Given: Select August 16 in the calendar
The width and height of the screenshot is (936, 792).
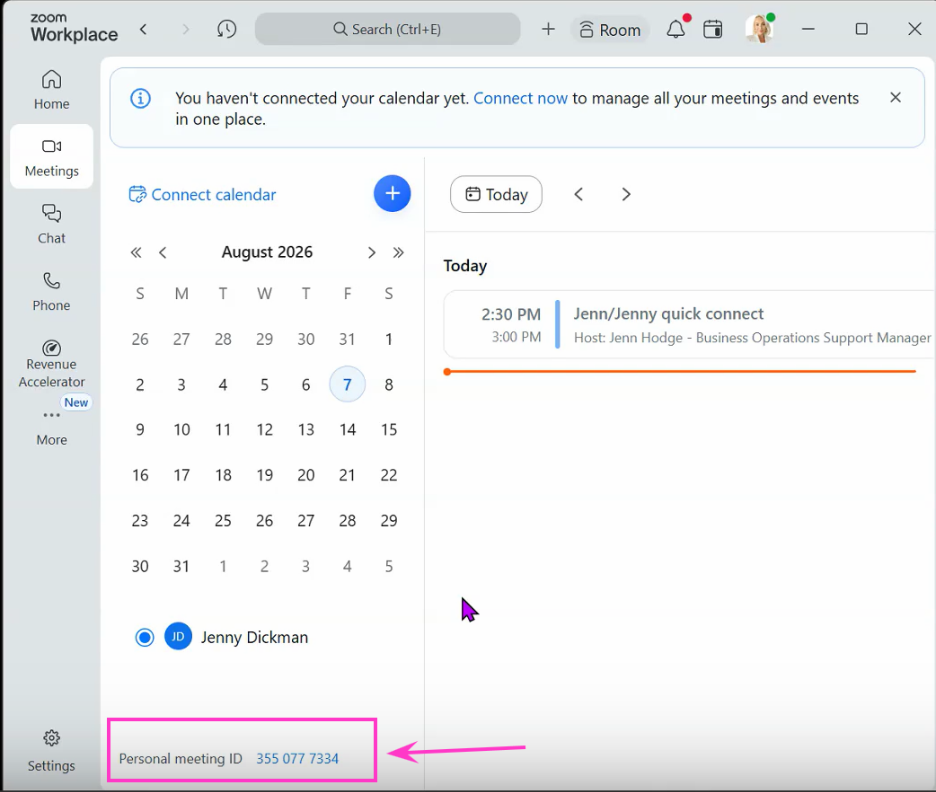Looking at the screenshot, I should click(140, 475).
